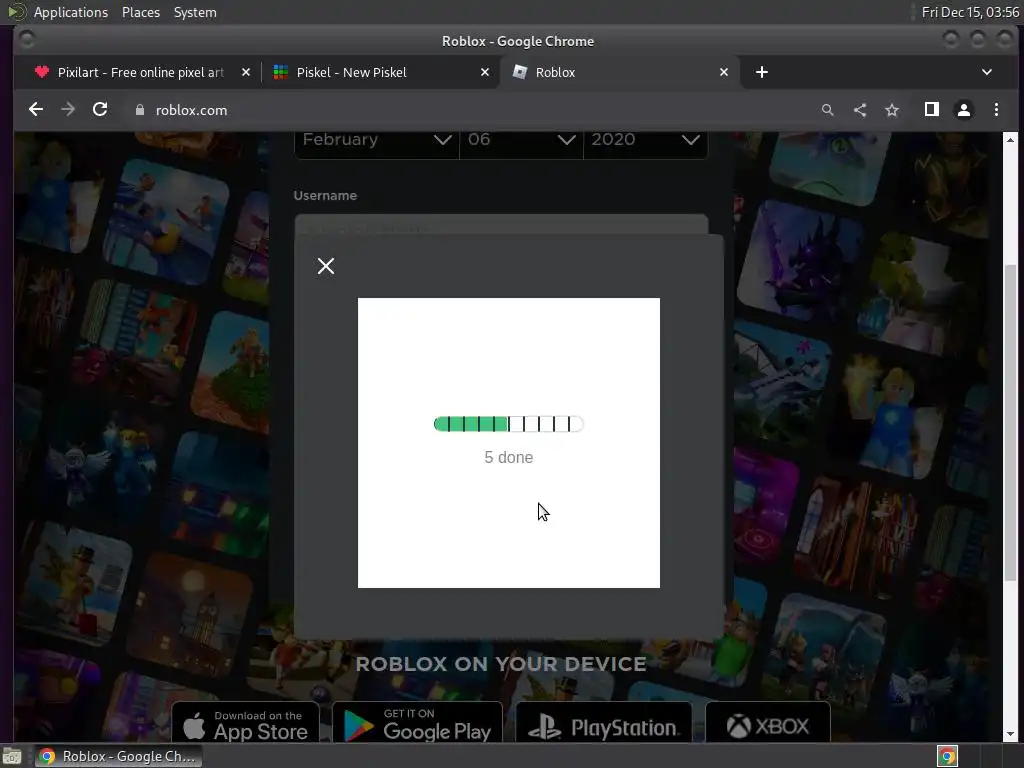Open the Places menu
Viewport: 1024px width, 768px height.
click(x=140, y=12)
